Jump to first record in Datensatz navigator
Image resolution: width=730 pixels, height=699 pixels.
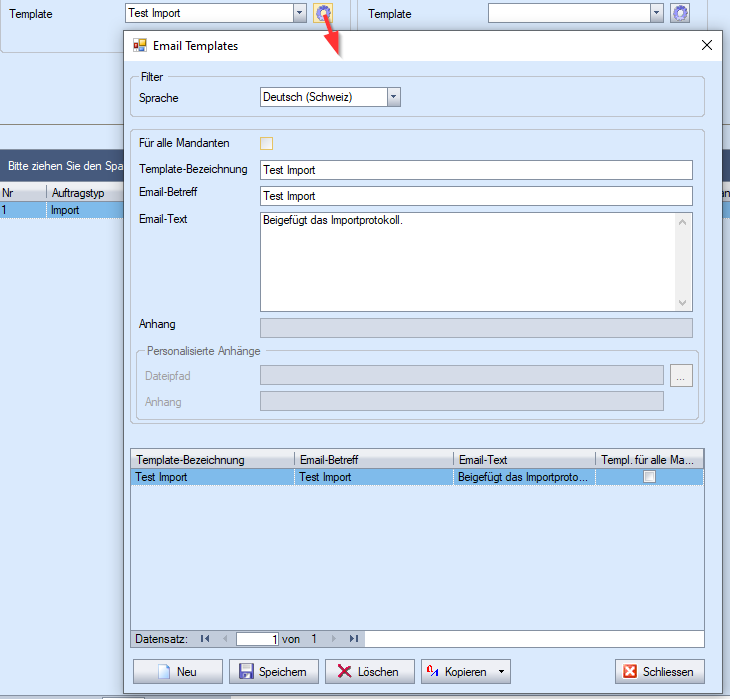point(205,638)
